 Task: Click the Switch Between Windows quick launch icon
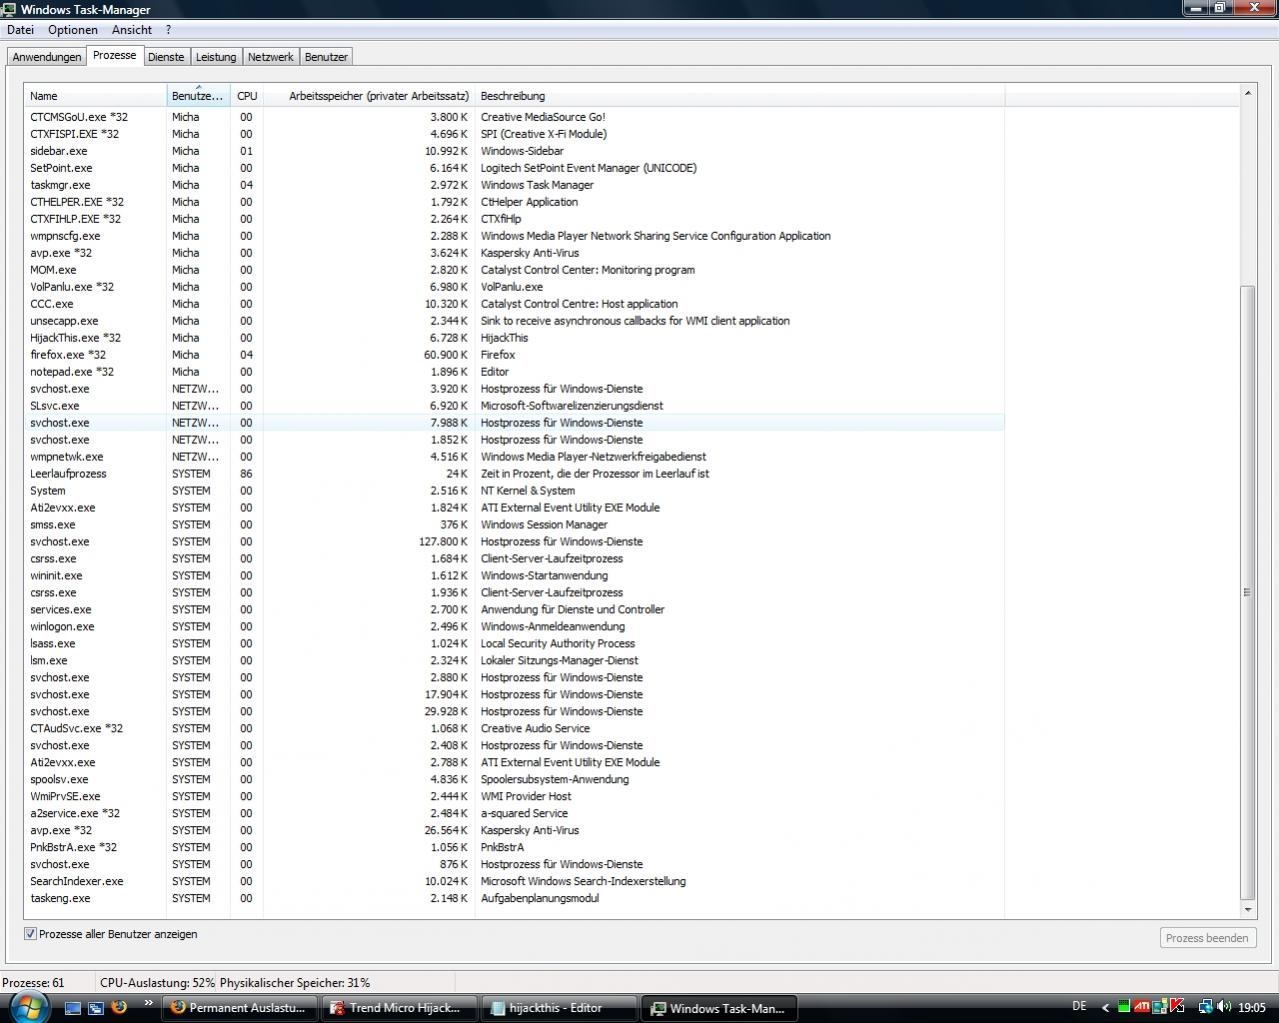click(x=96, y=1008)
